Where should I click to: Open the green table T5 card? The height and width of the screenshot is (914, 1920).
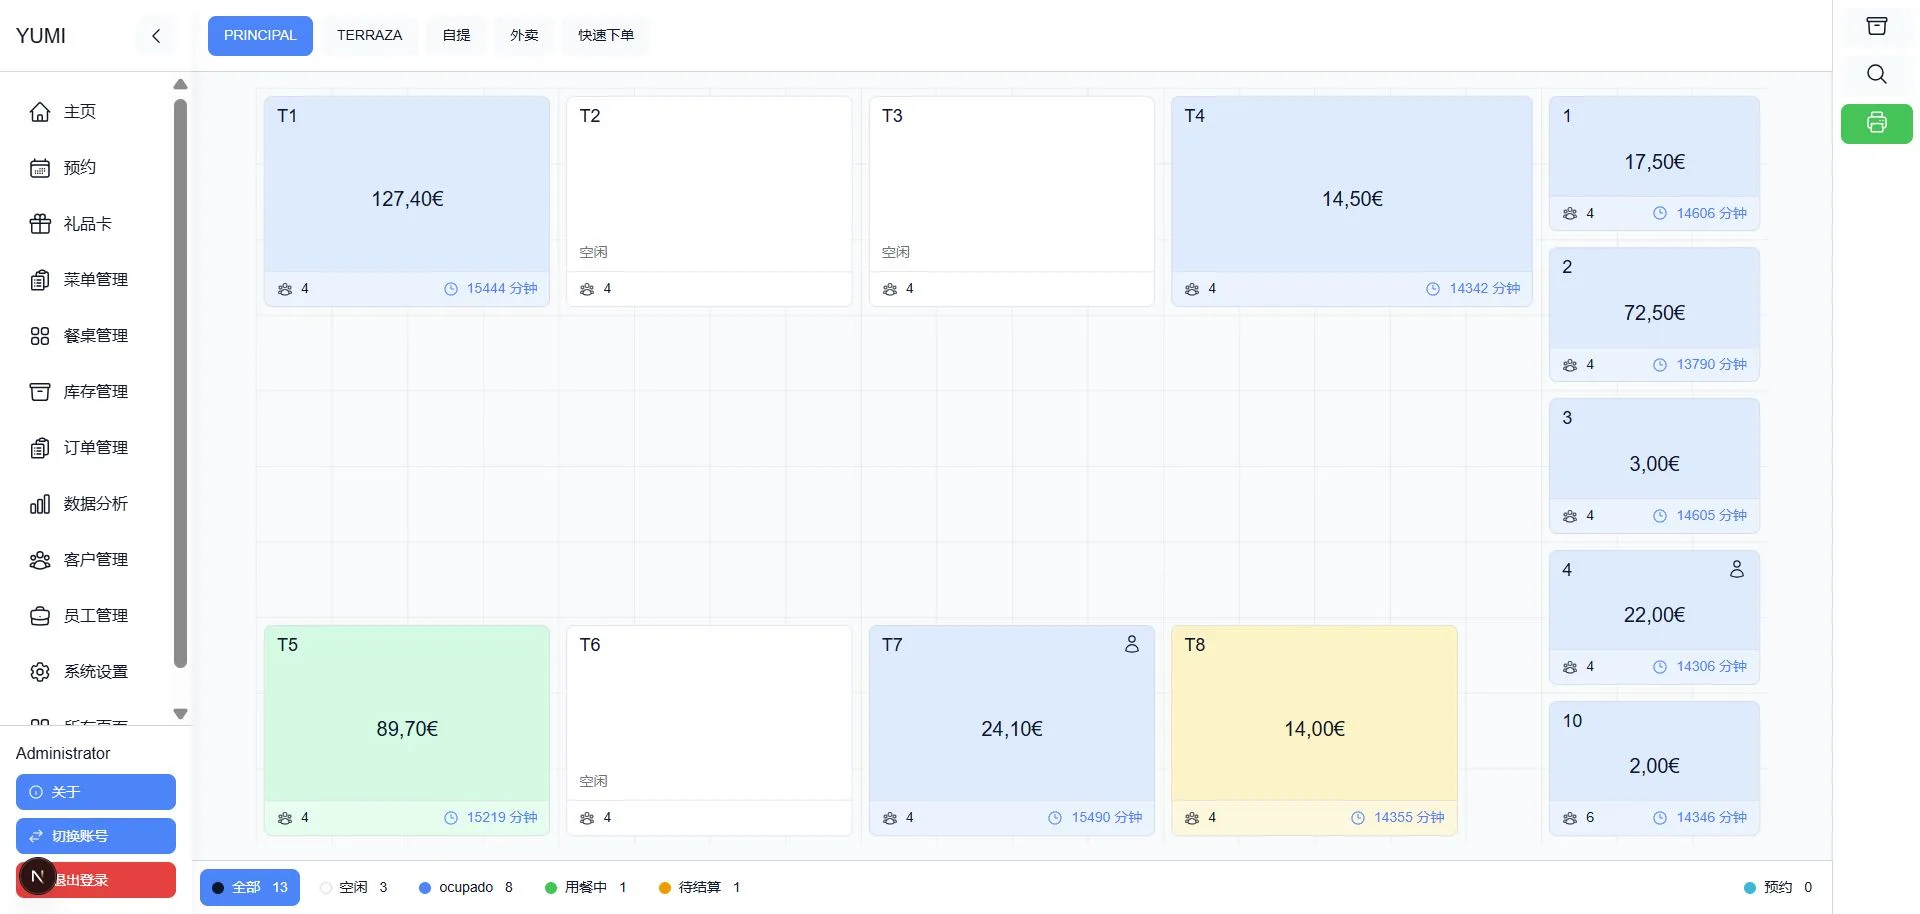(407, 730)
